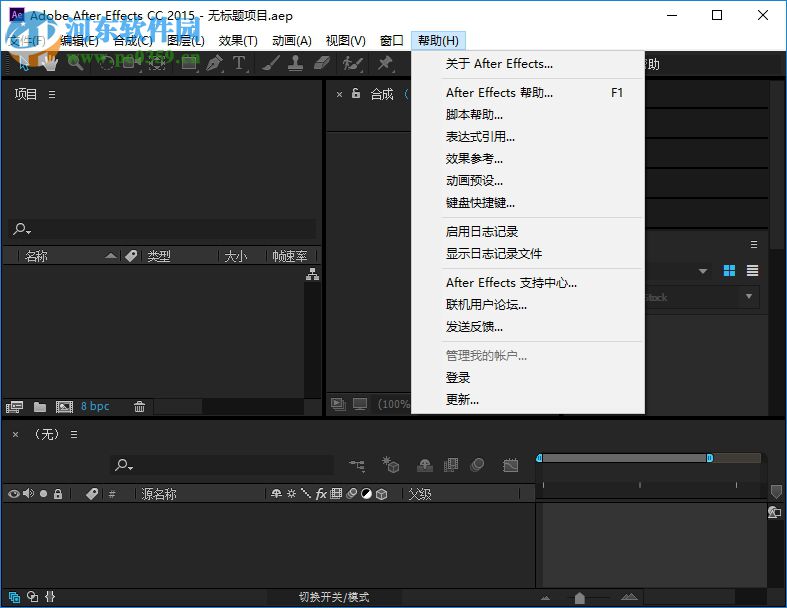Click the 8 bpc color depth button

pyautogui.click(x=95, y=406)
